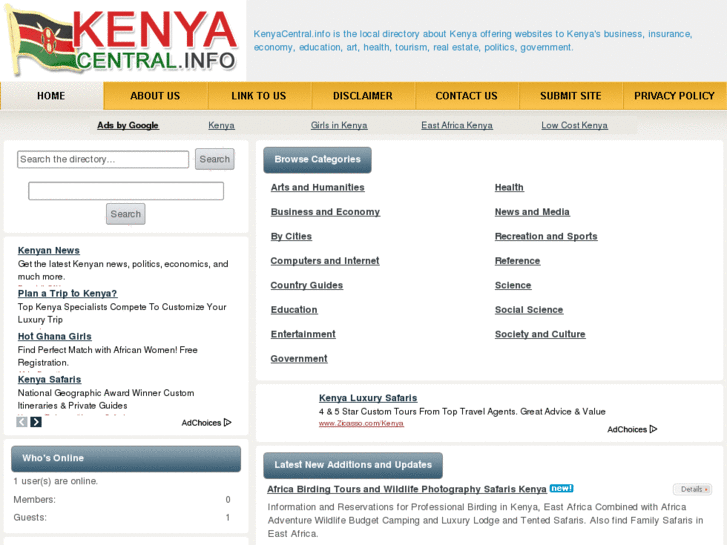Open Health category
Screen dimensions: 727x545
[x=509, y=187]
